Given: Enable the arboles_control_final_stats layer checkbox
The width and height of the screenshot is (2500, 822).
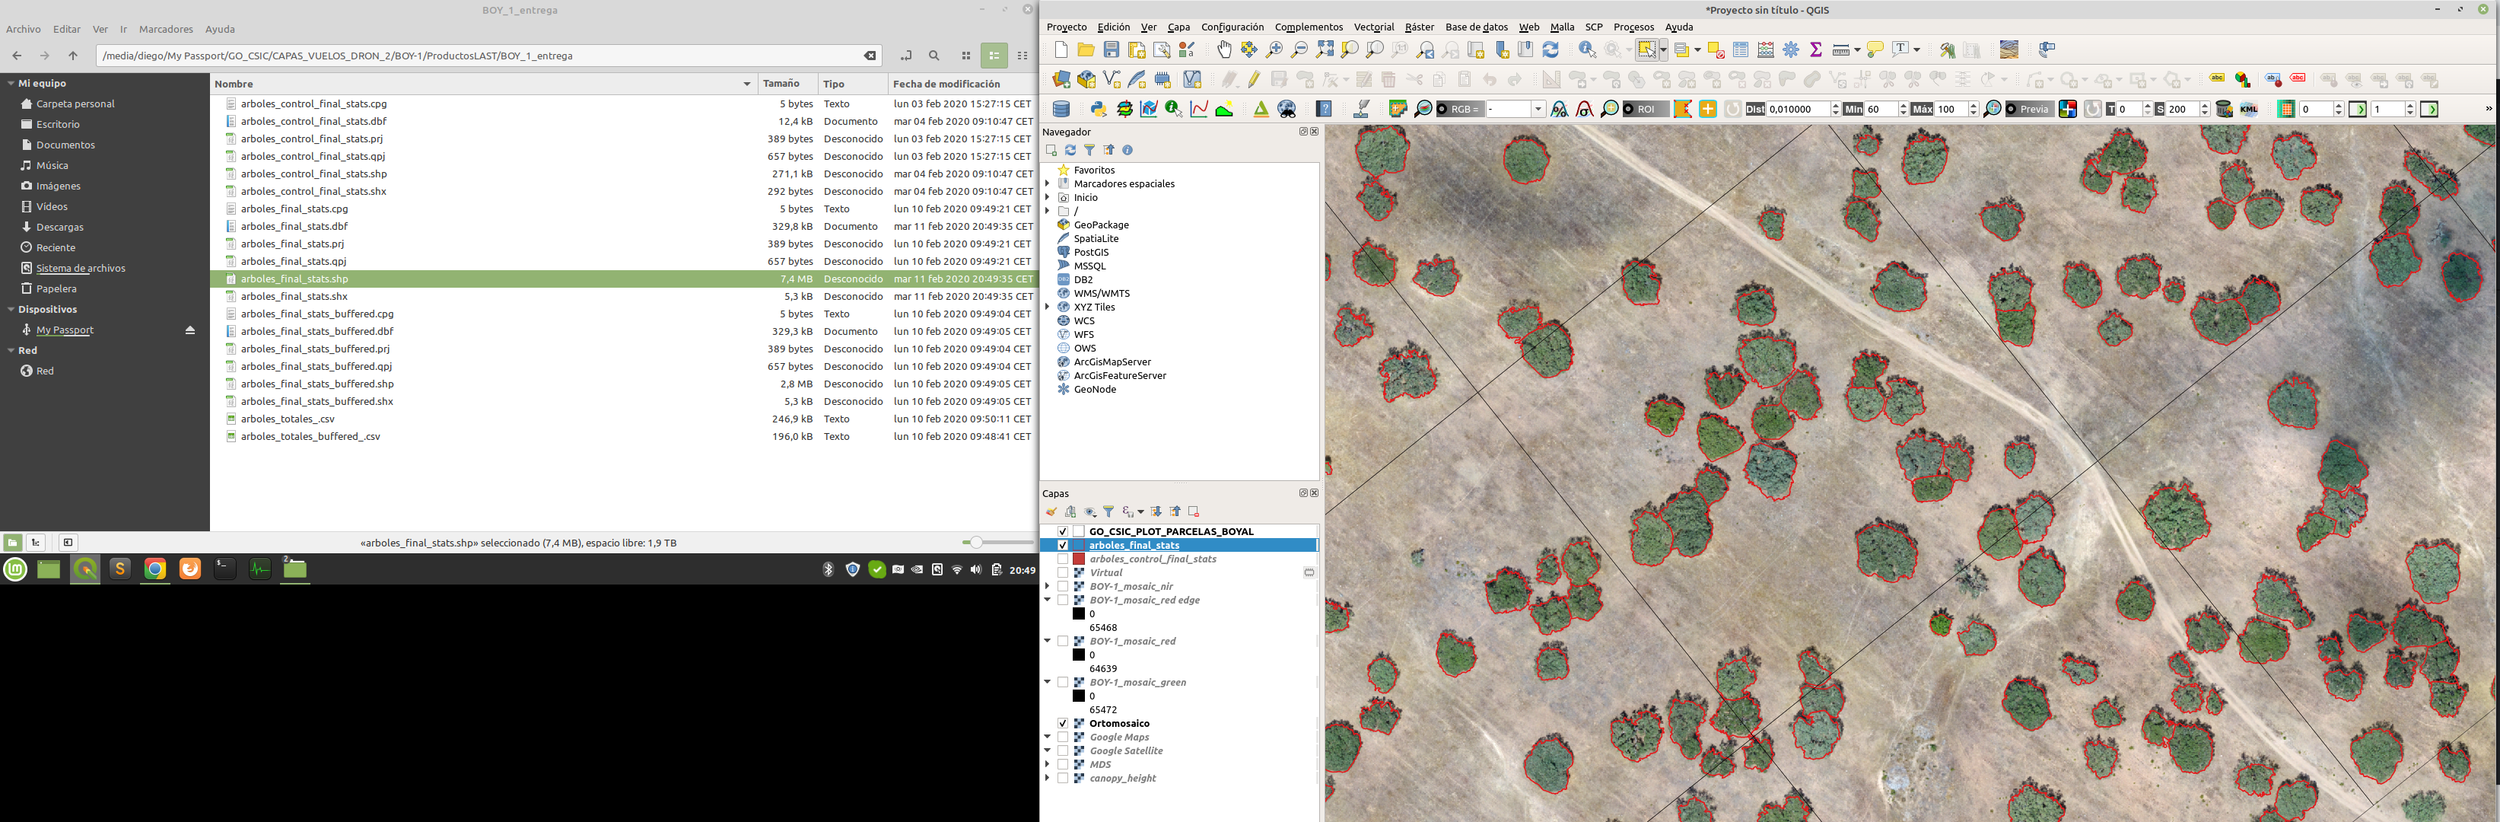Looking at the screenshot, I should tap(1063, 559).
